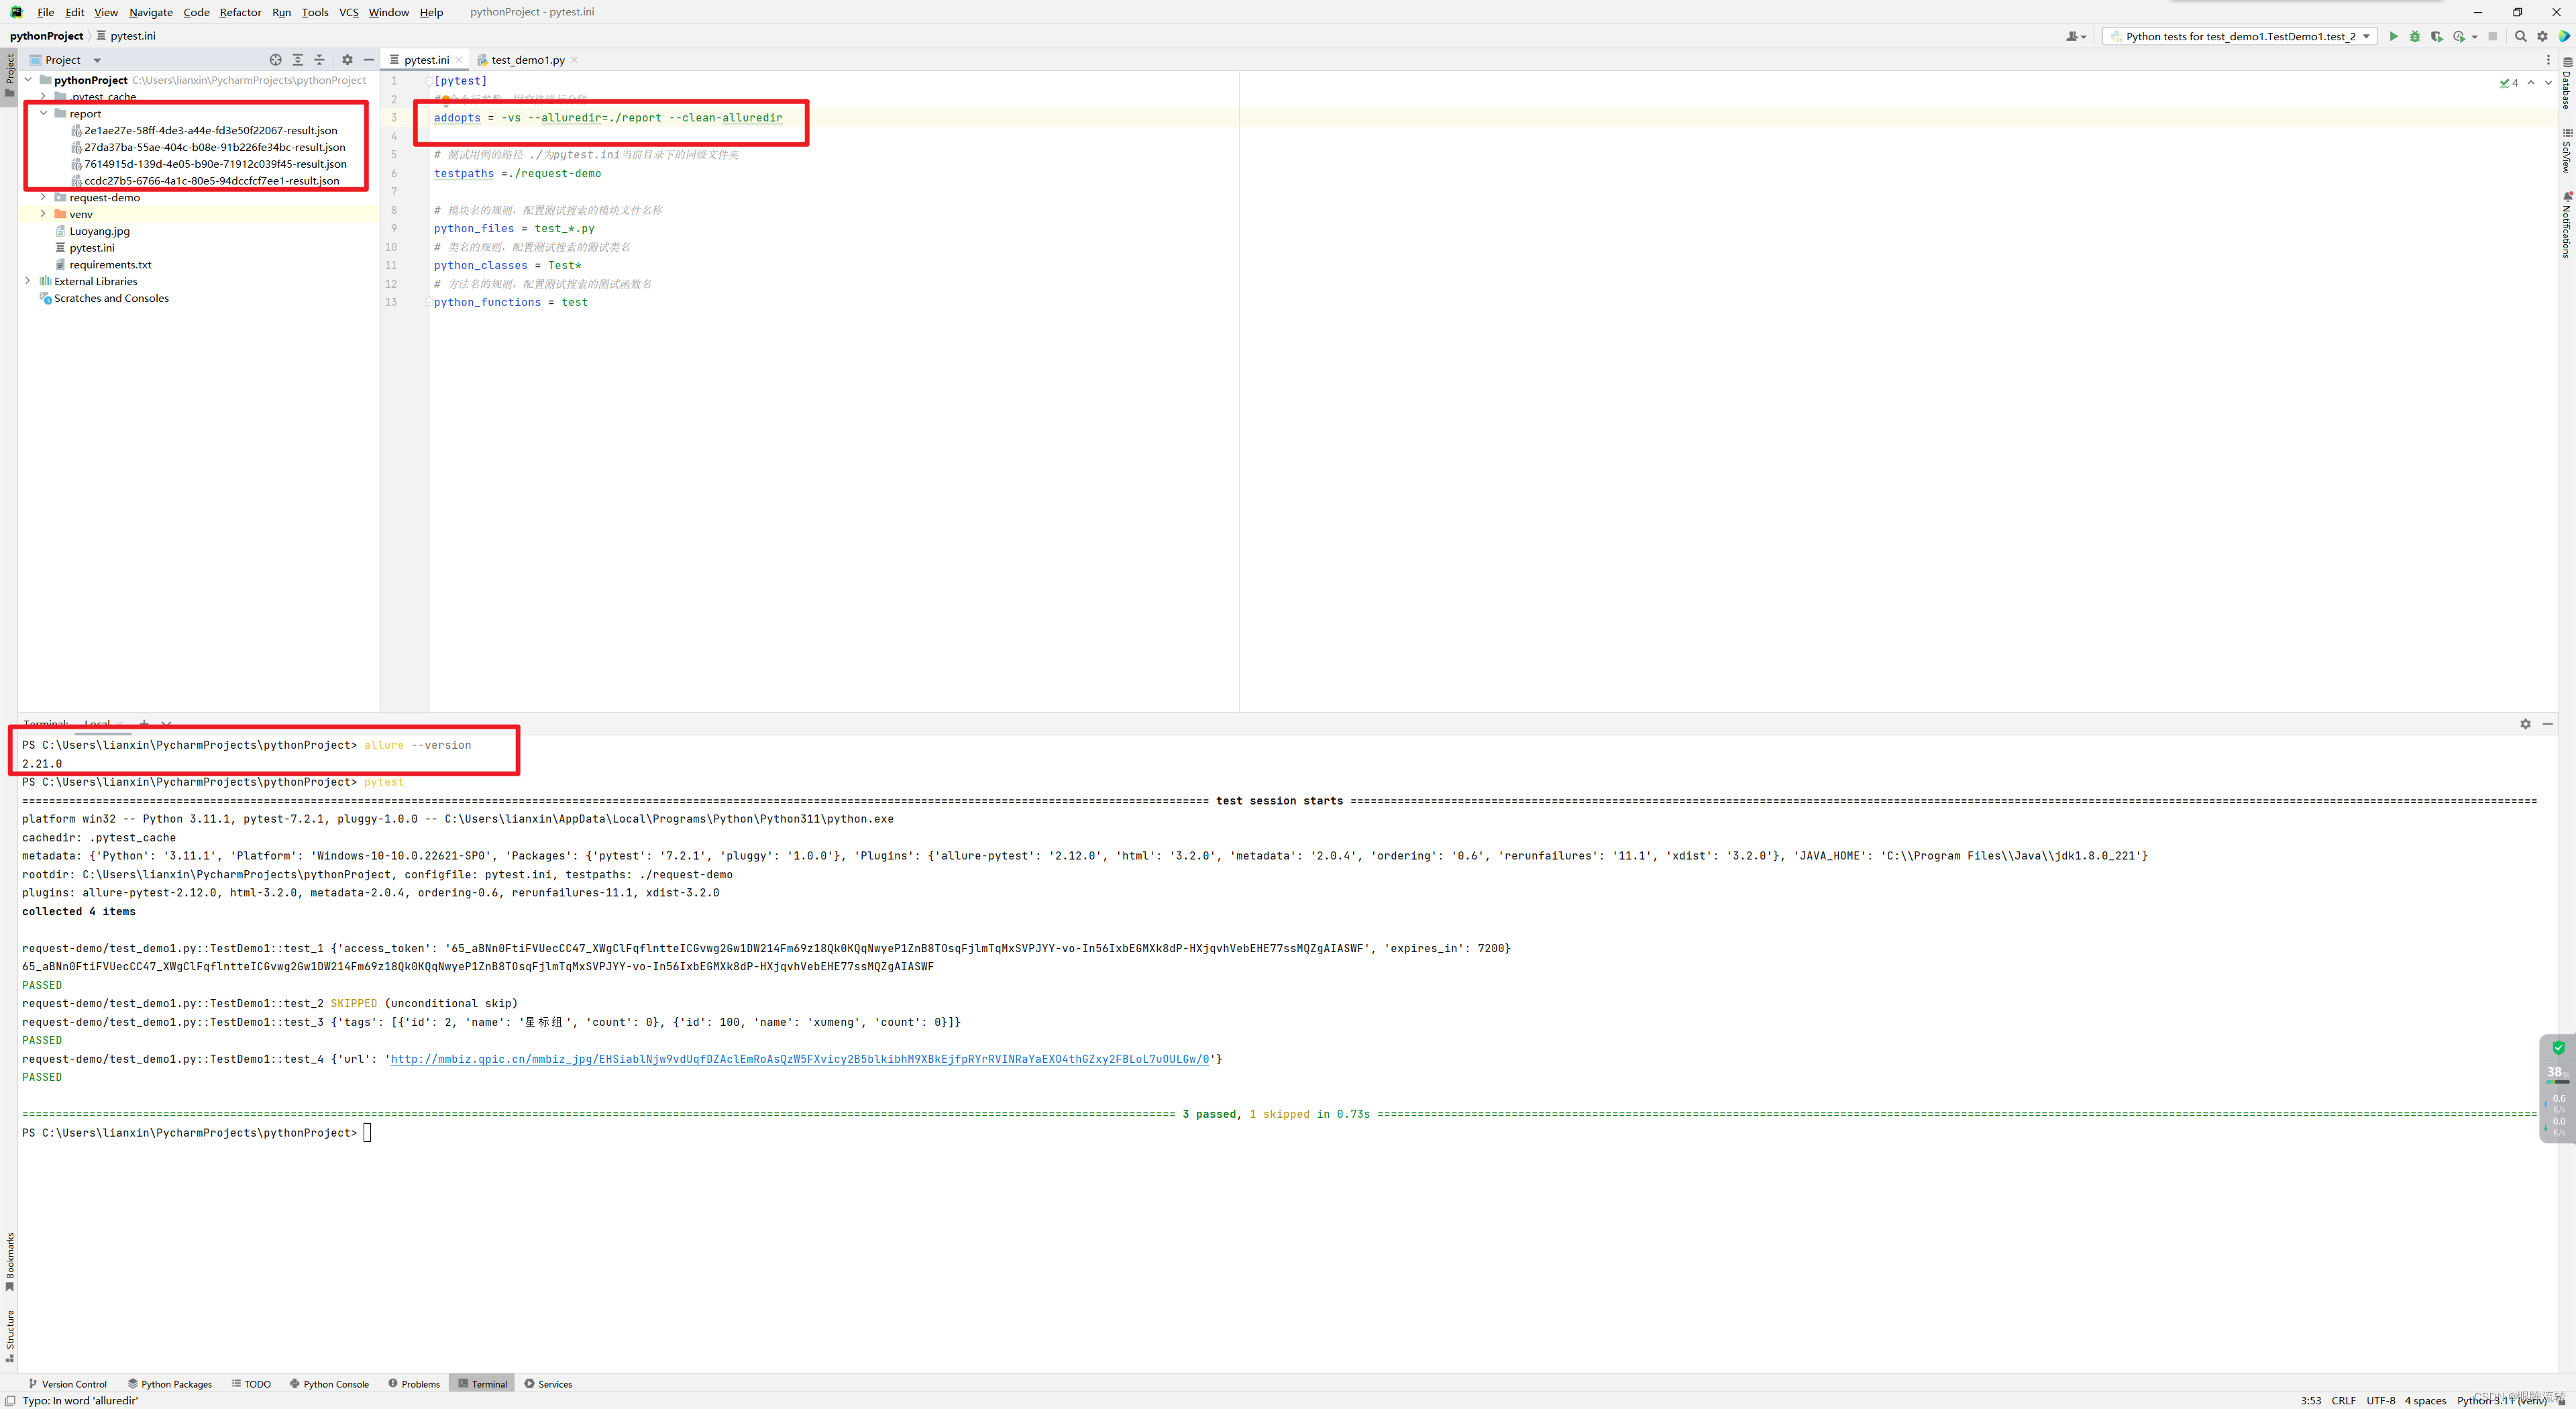2576x1409 pixels.
Task: Go to previous highlighted typo arrow
Action: tap(2531, 83)
